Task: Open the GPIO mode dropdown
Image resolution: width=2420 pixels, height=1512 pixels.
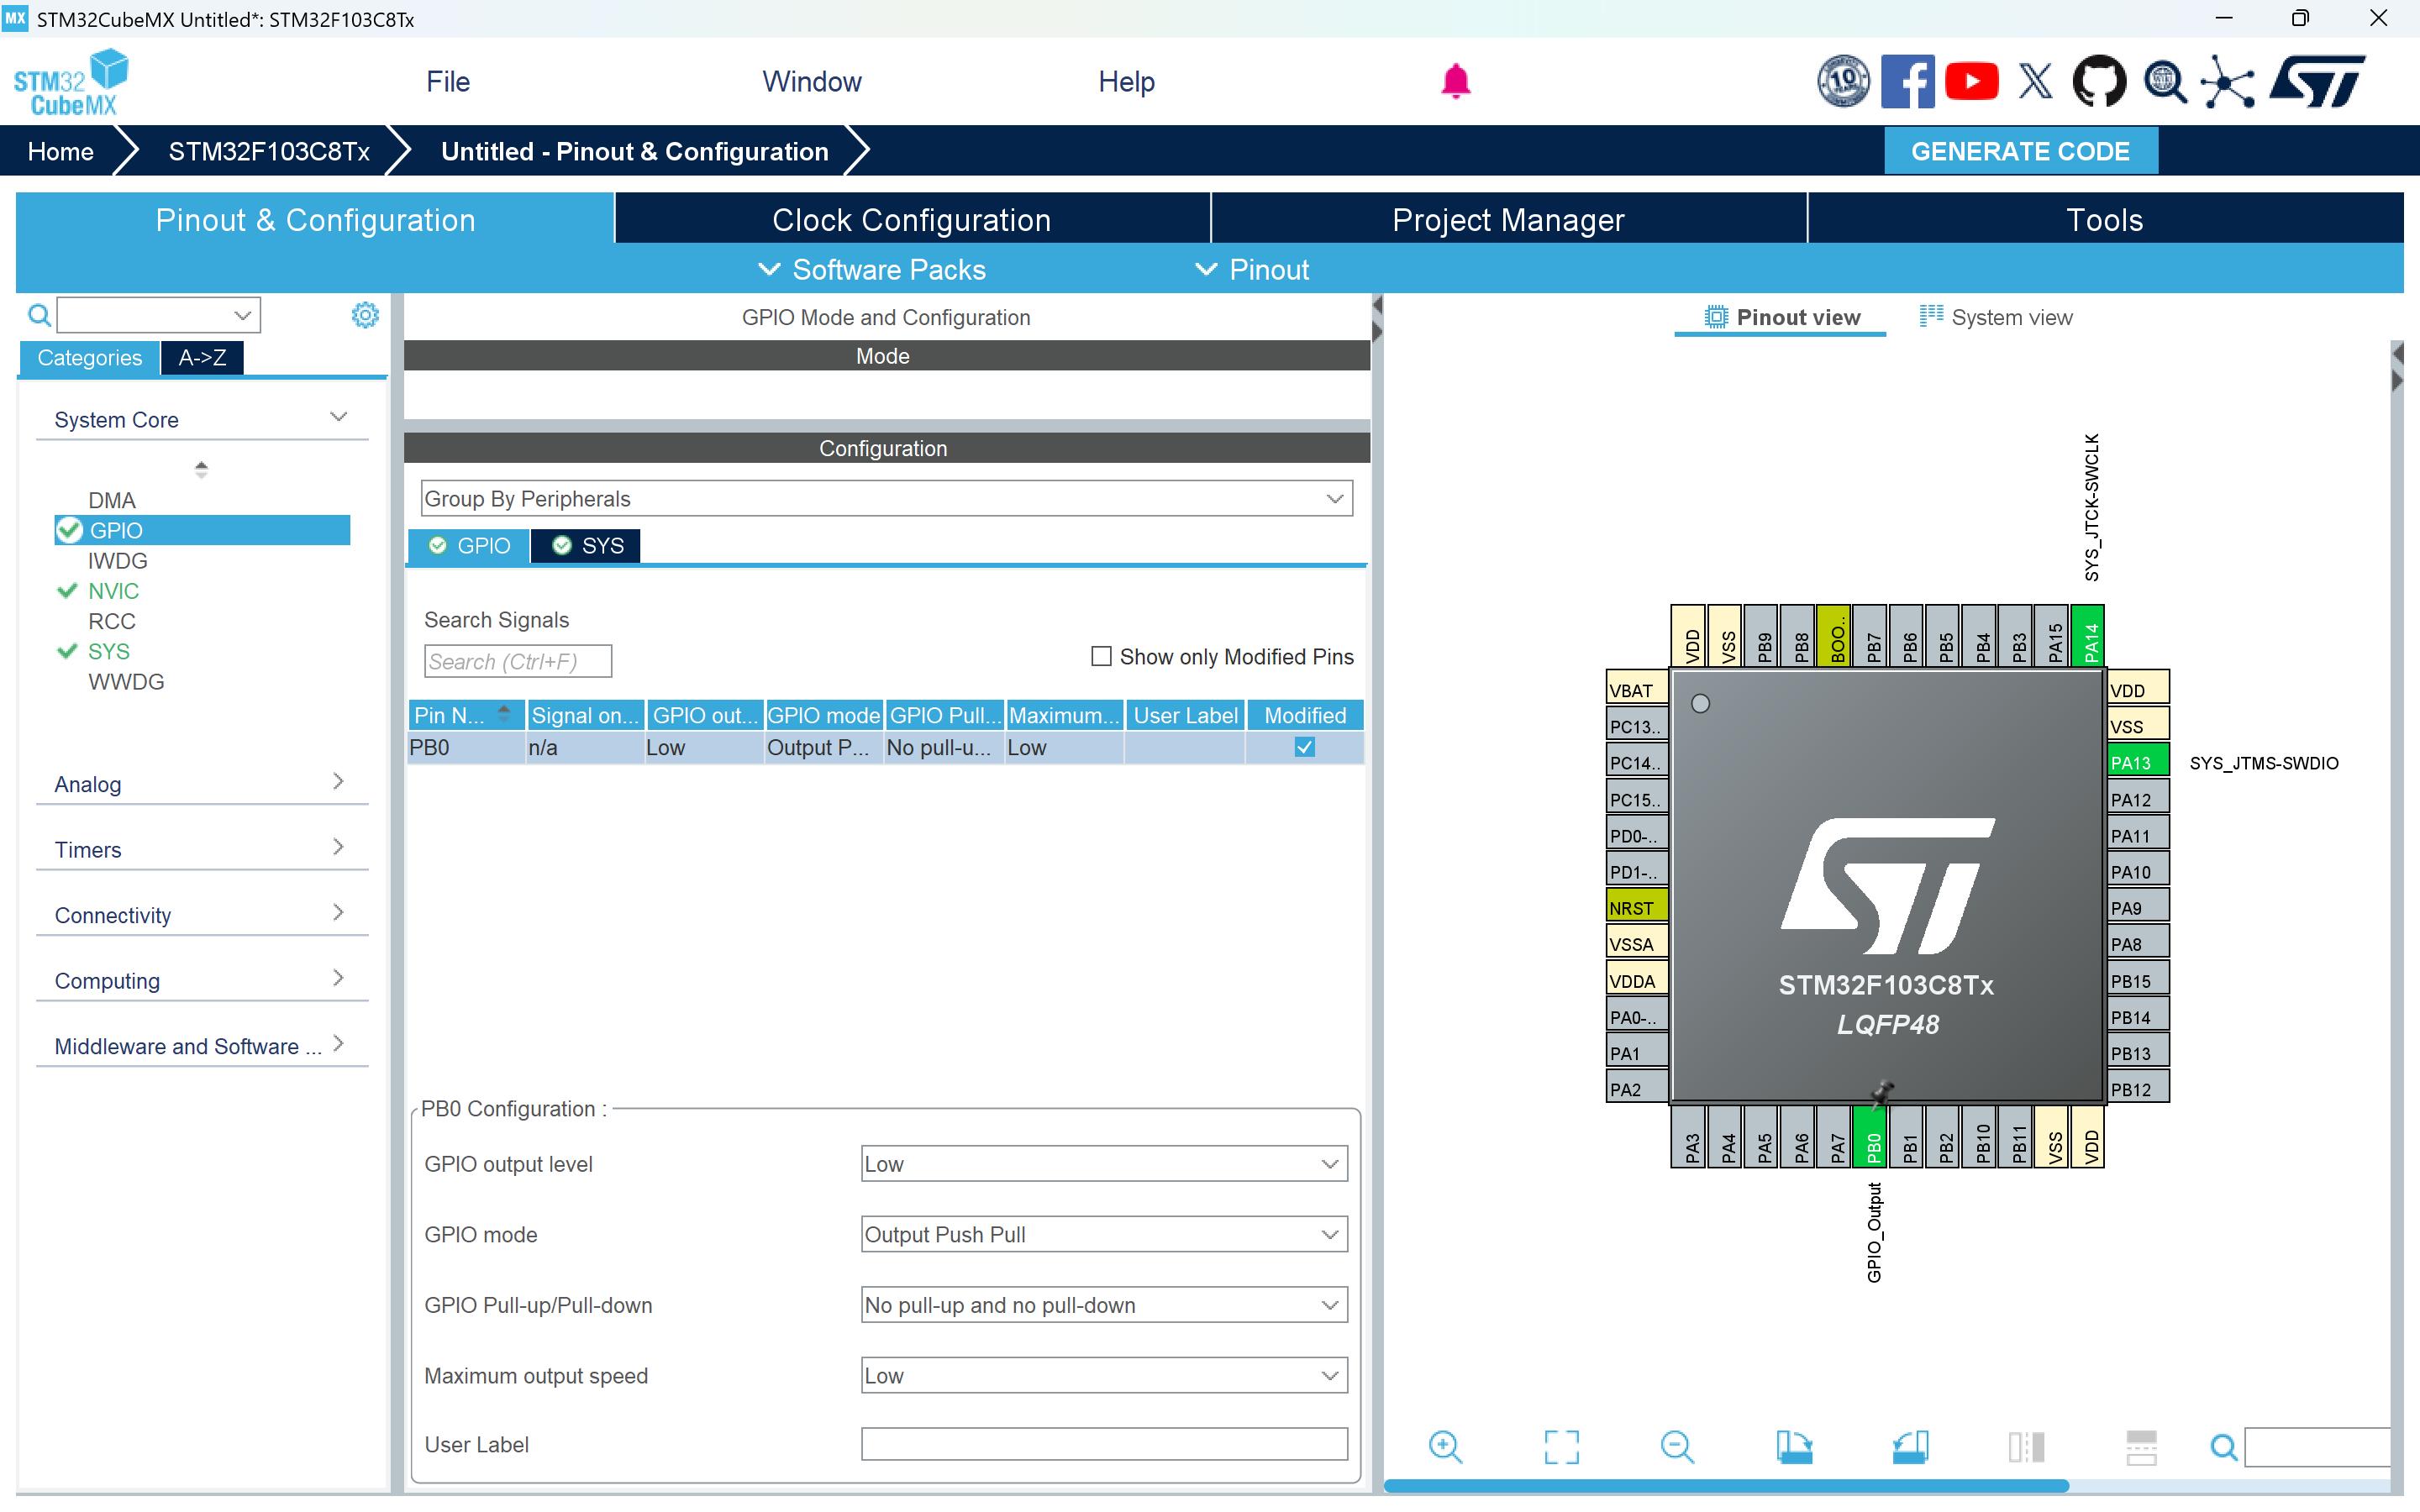Action: [1103, 1234]
